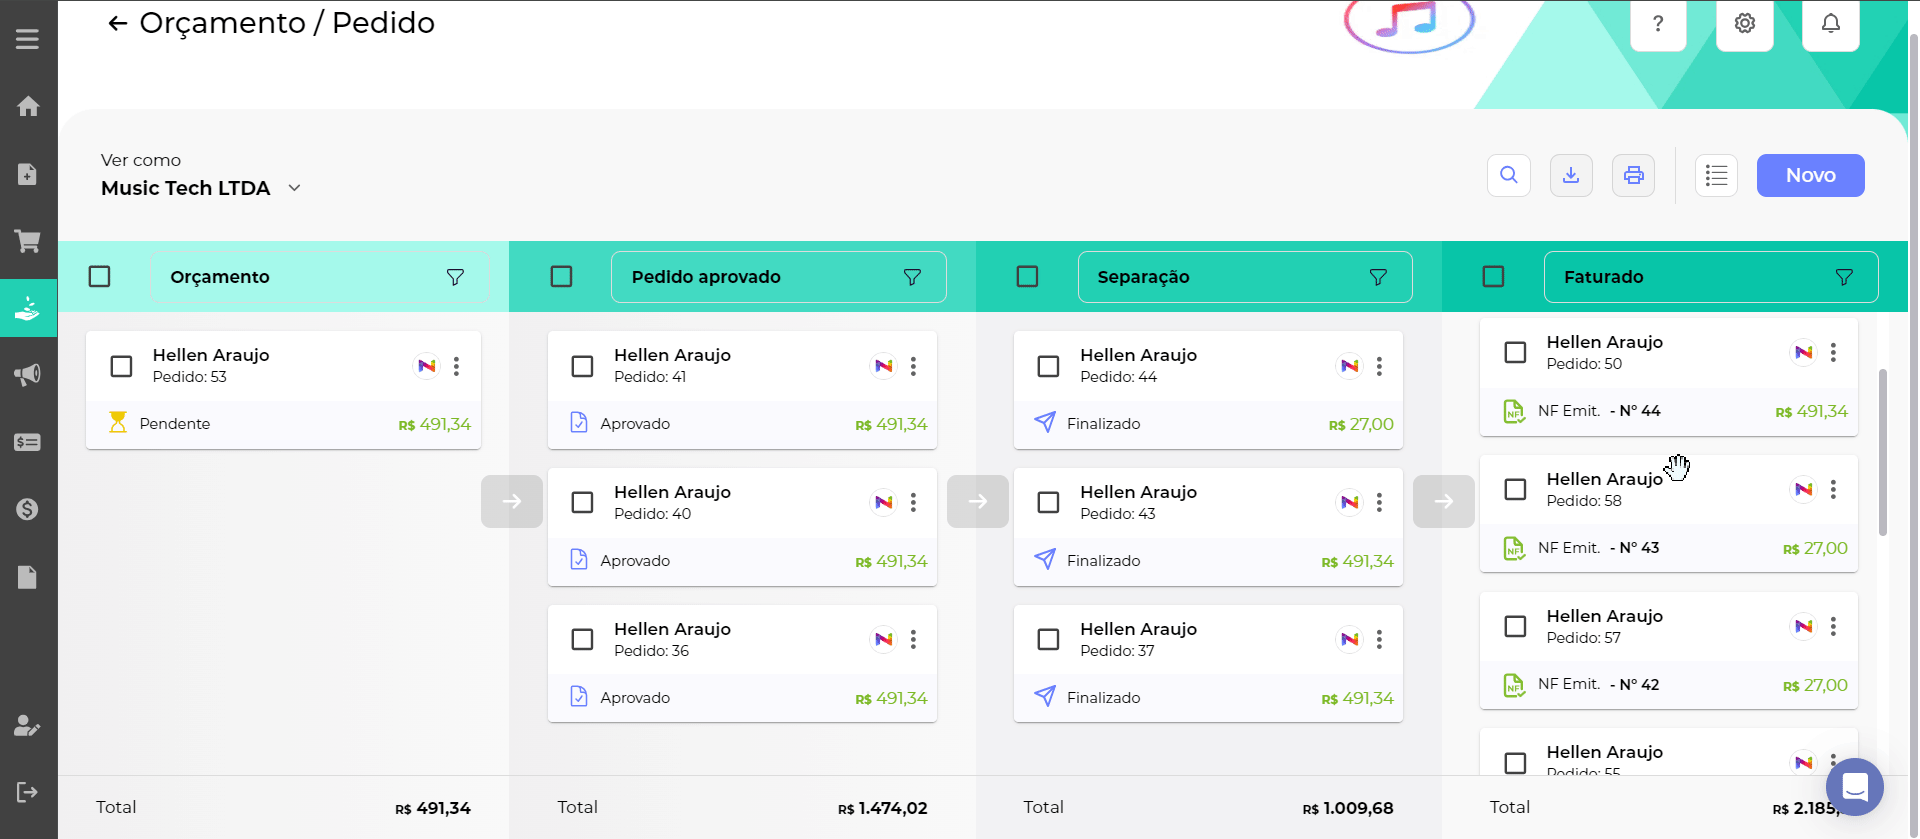Open the hamburger menu
This screenshot has height=839, width=1920.
(x=28, y=39)
